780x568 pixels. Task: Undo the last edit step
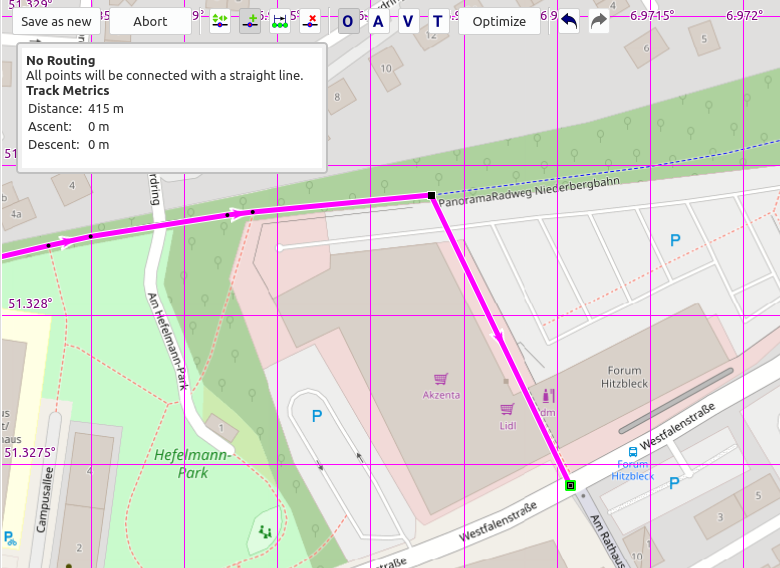pyautogui.click(x=569, y=21)
